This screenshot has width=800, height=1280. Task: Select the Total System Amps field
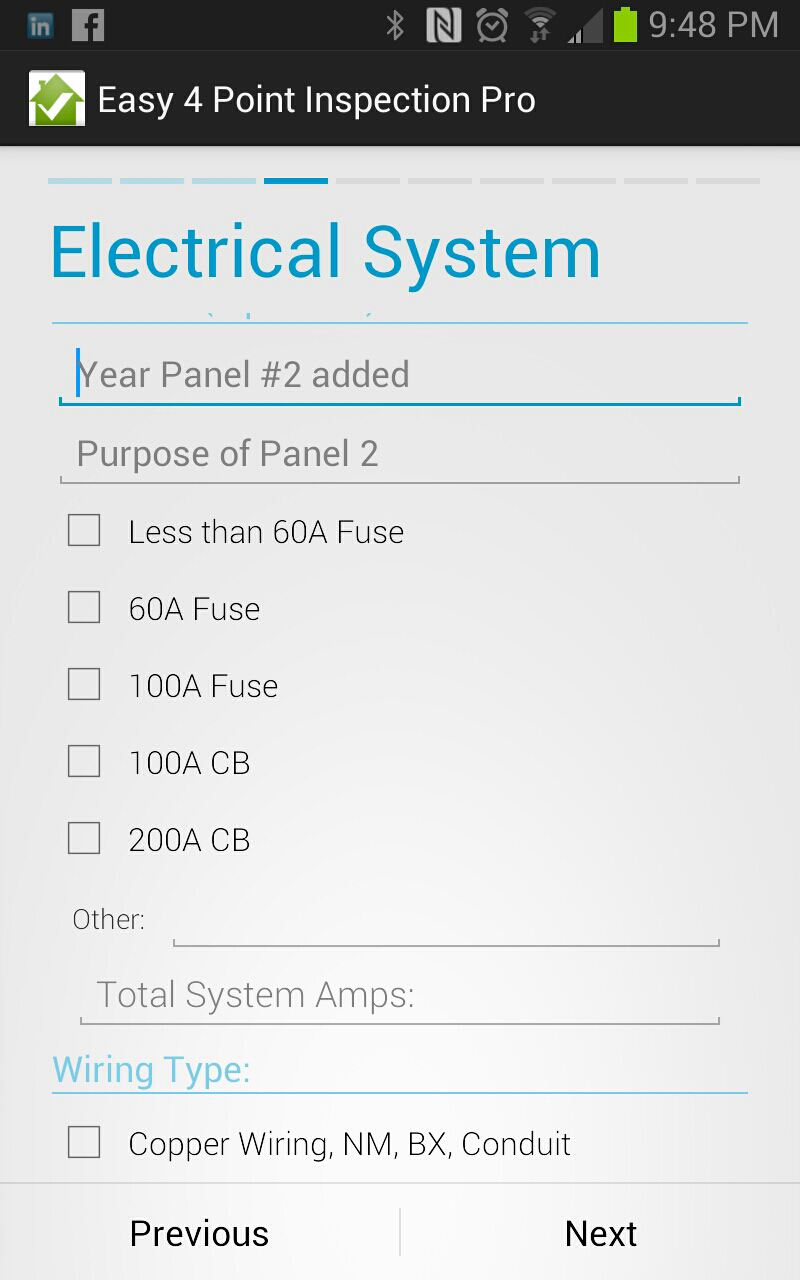pyautogui.click(x=400, y=995)
